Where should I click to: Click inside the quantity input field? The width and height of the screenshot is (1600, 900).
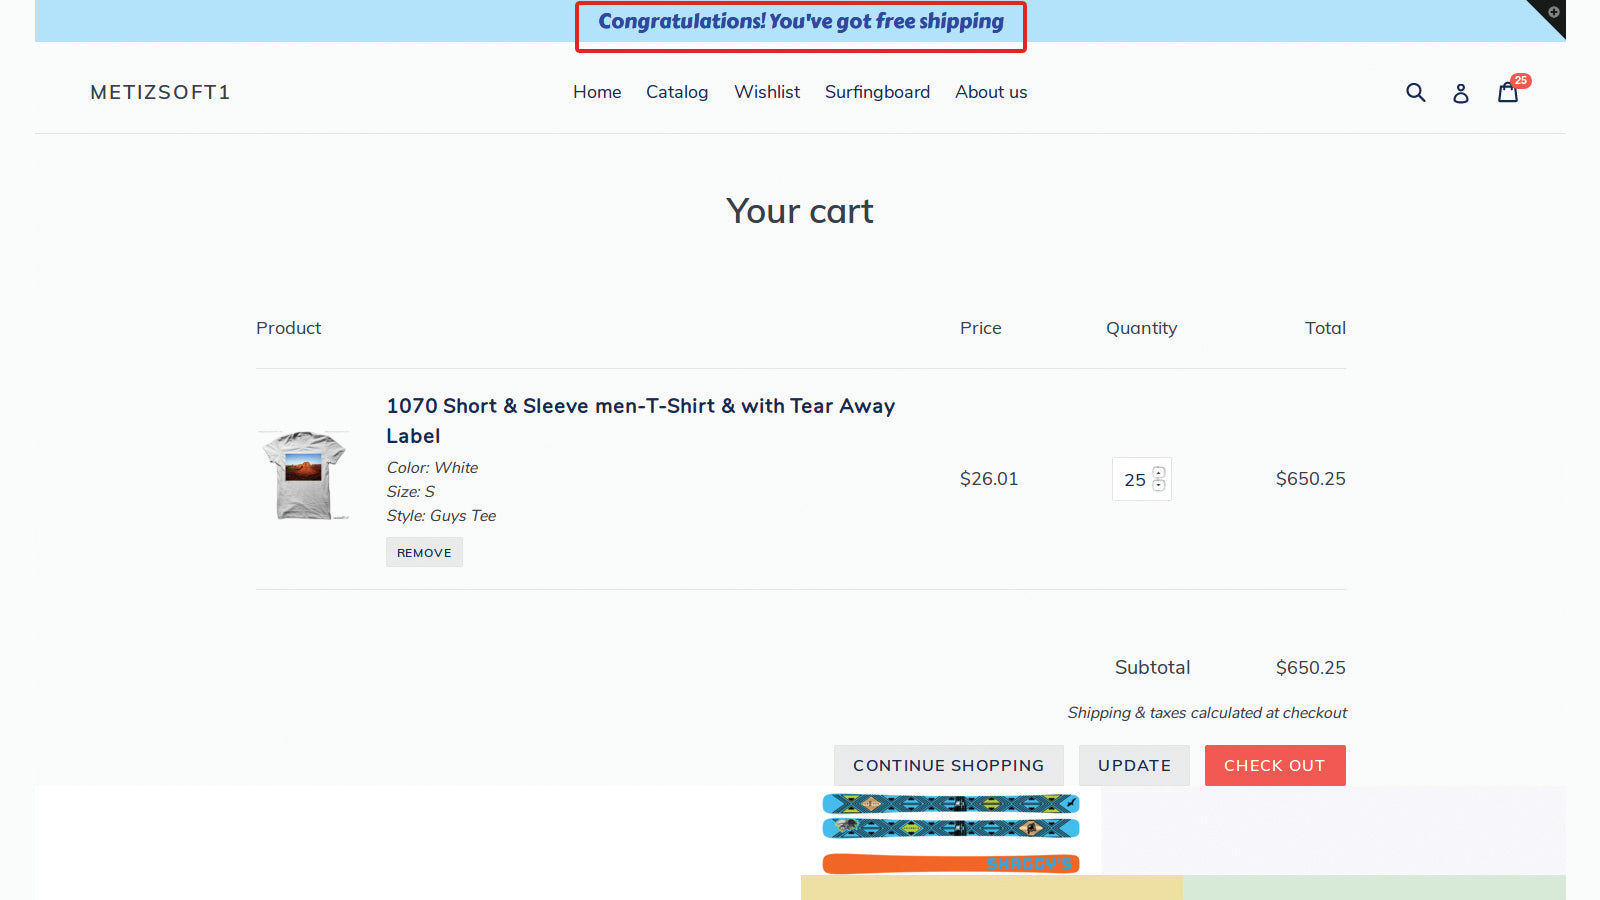coord(1135,479)
